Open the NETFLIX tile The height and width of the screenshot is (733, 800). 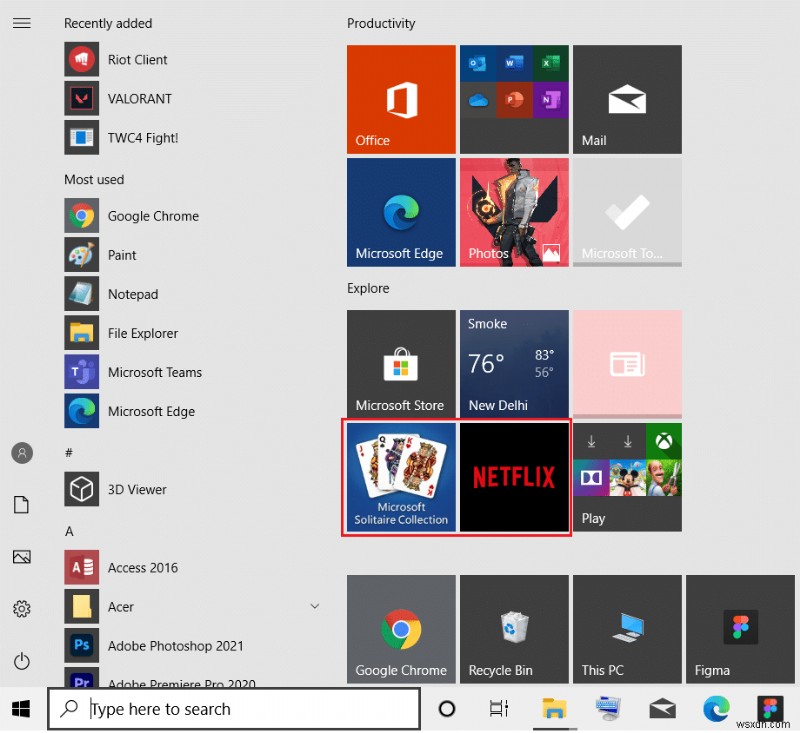pos(514,477)
